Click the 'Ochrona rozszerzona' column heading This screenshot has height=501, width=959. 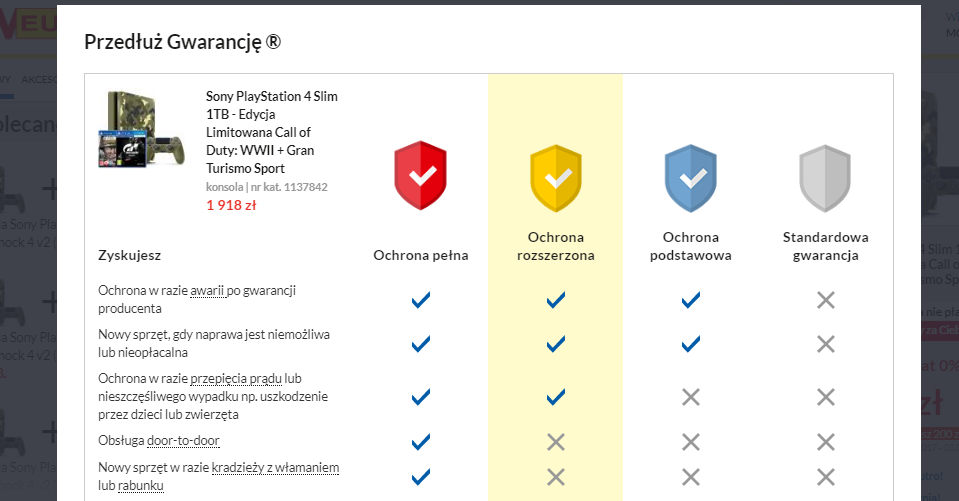(x=556, y=246)
